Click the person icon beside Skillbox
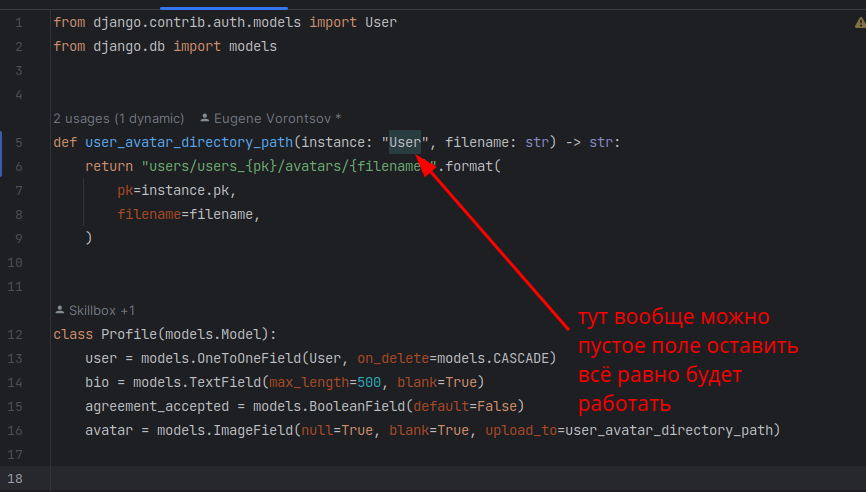The width and height of the screenshot is (866, 492). point(60,310)
